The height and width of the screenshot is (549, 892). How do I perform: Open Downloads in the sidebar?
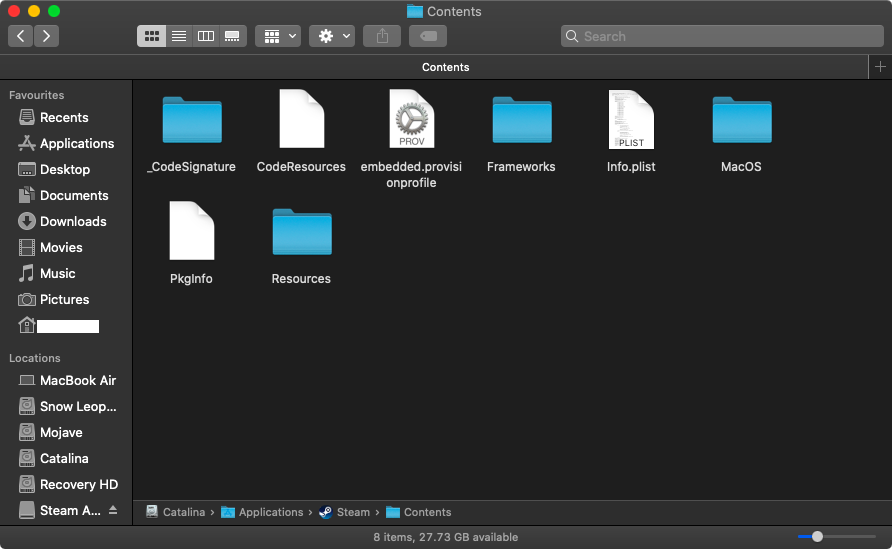point(64,221)
